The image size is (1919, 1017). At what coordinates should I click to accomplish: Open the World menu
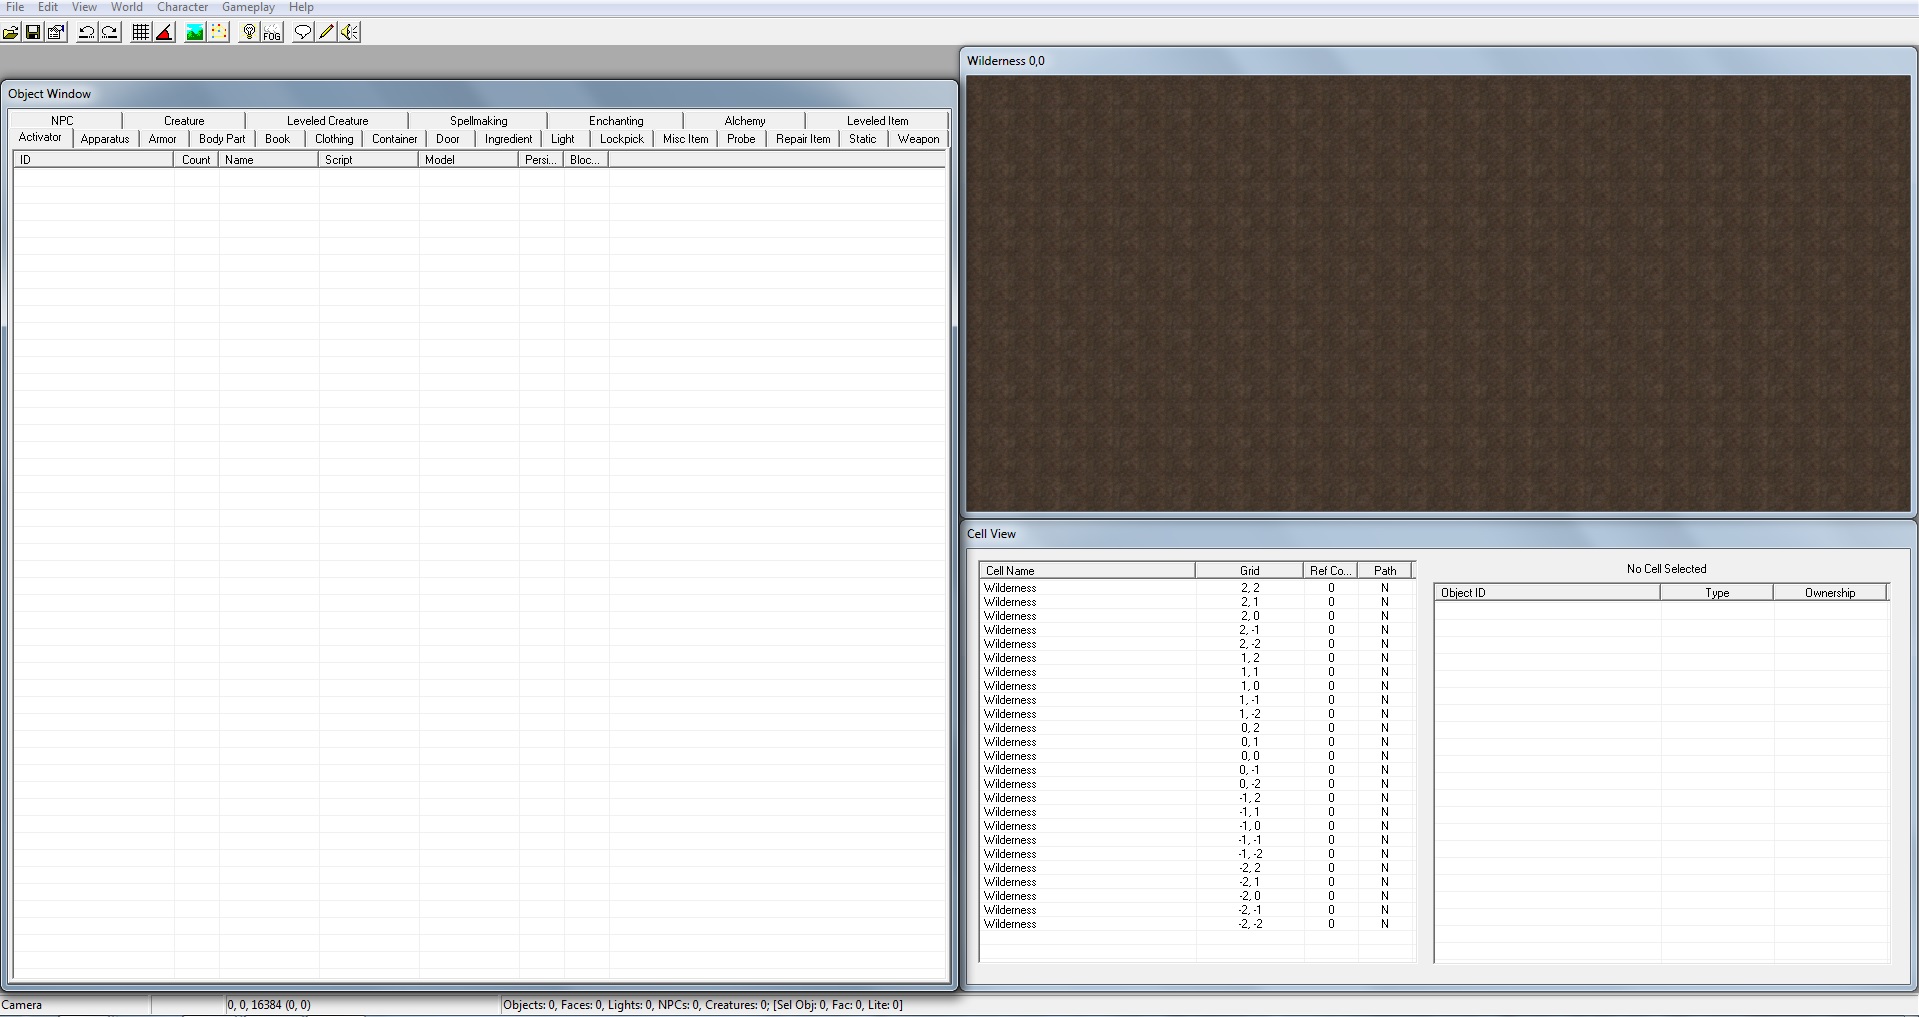pos(127,7)
